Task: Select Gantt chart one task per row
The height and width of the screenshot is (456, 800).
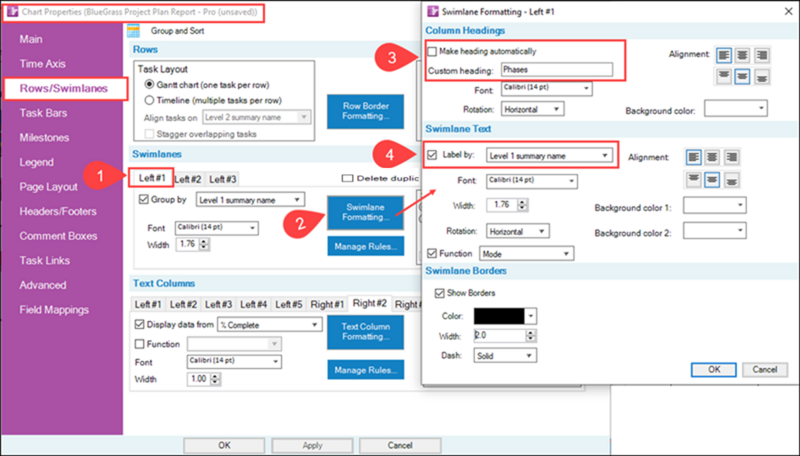Action: point(149,85)
